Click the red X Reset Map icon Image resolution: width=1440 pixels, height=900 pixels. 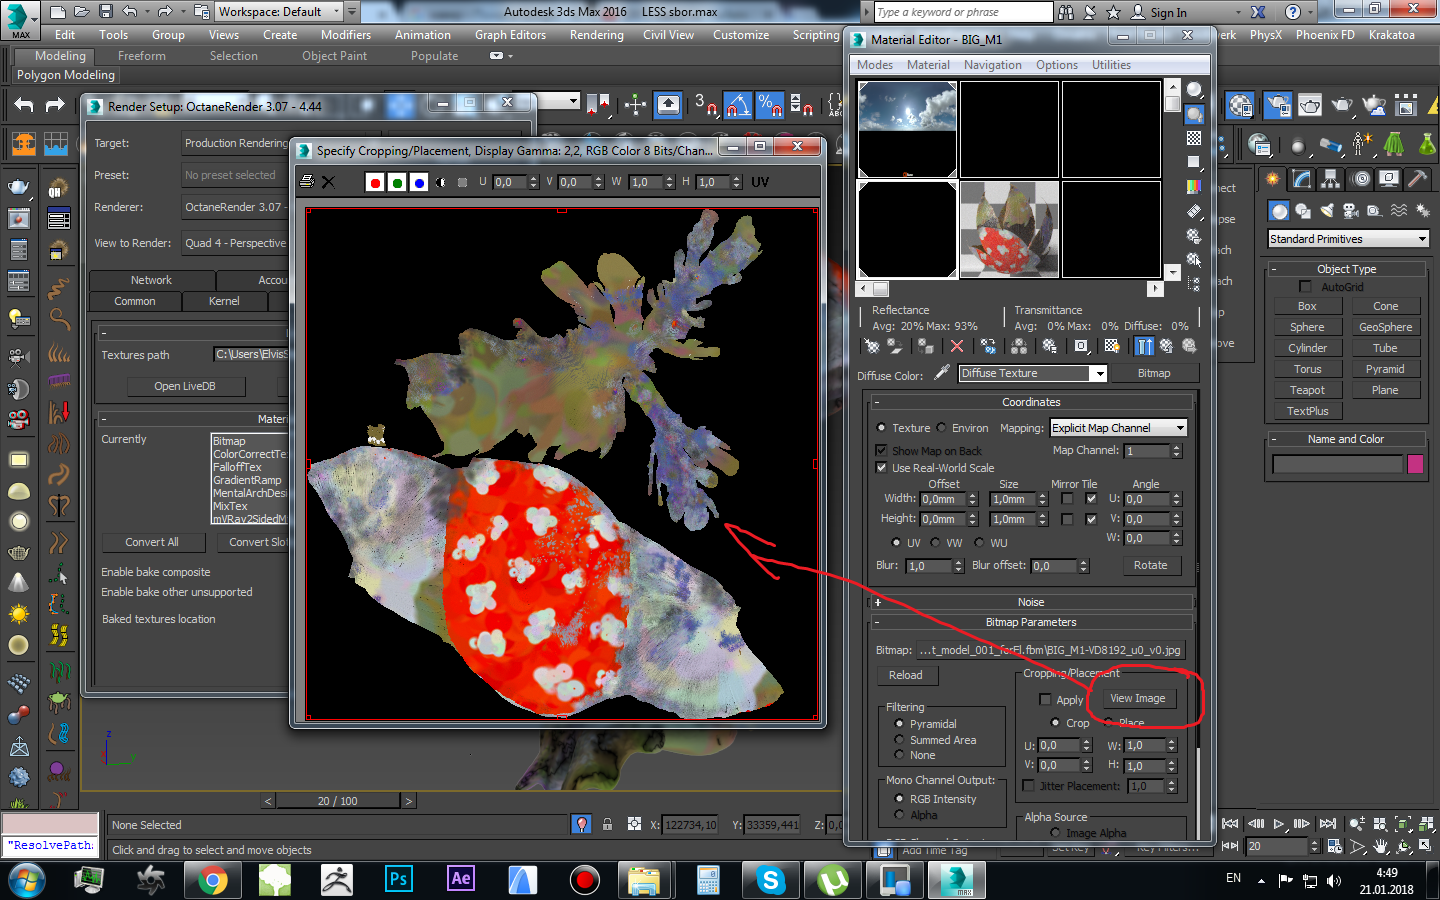click(957, 346)
